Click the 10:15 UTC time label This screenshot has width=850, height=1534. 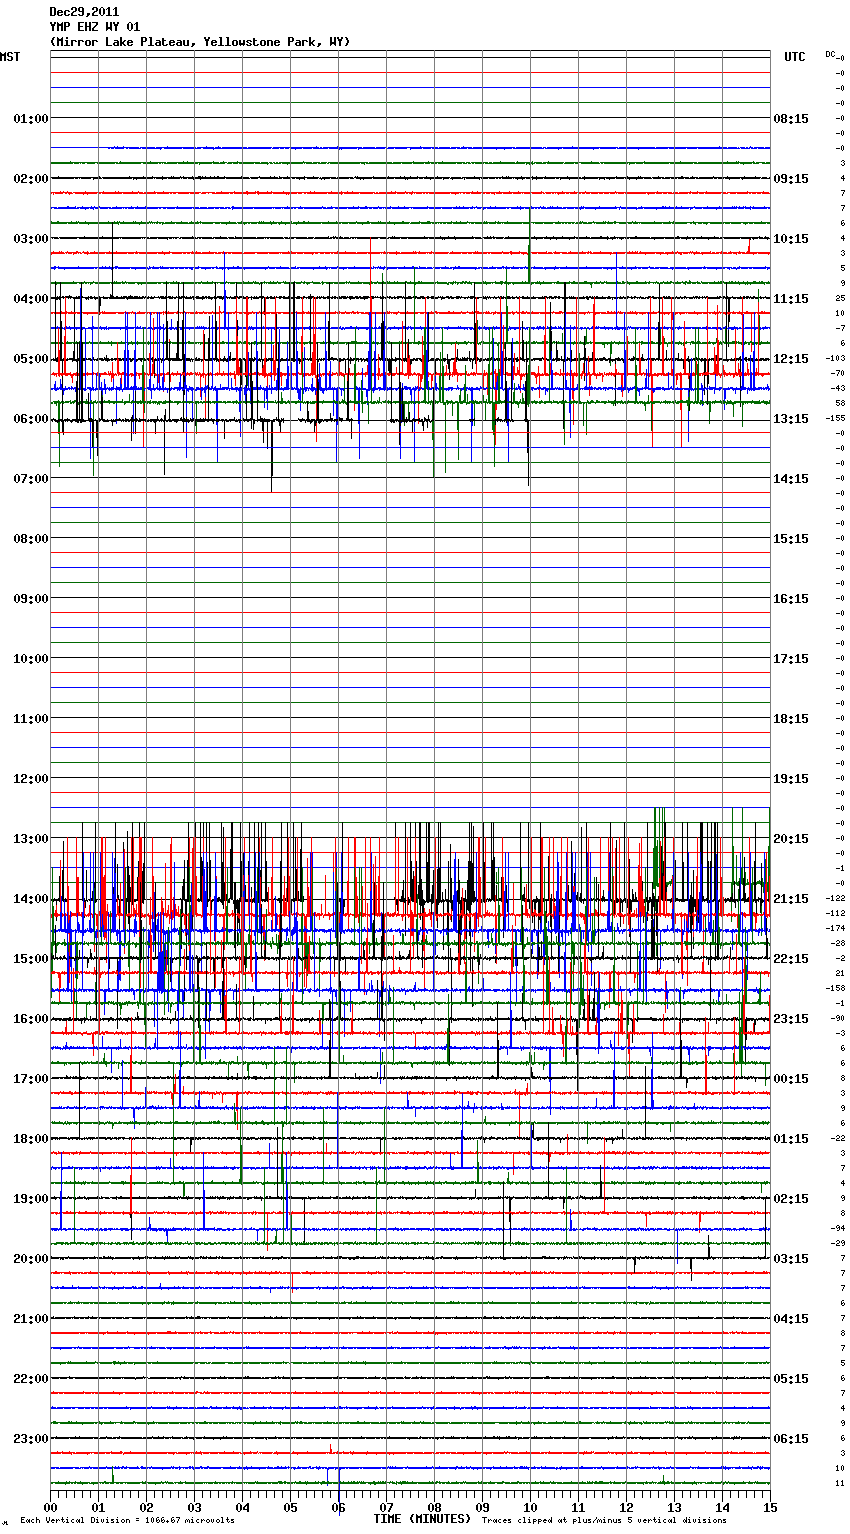791,239
